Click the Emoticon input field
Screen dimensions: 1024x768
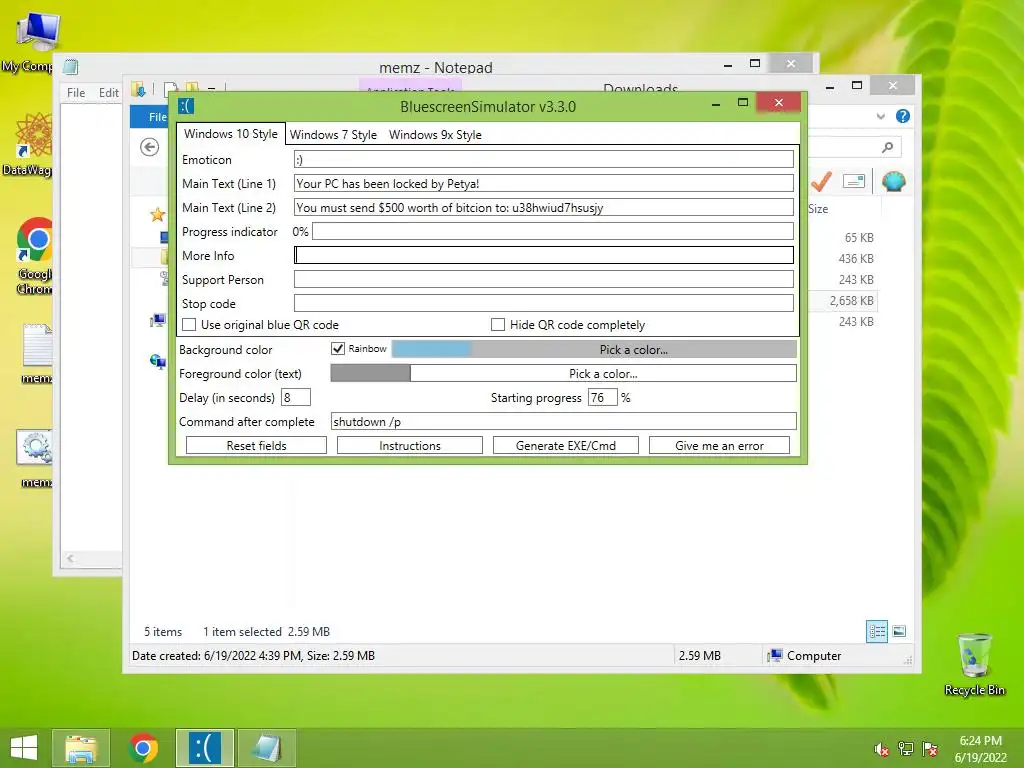coord(543,159)
